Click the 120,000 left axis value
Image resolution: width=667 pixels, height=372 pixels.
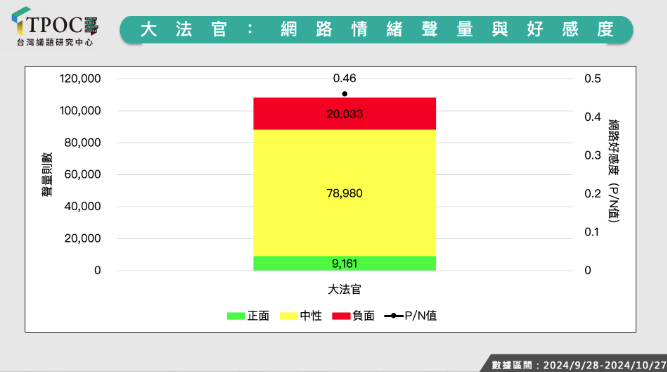coord(80,79)
